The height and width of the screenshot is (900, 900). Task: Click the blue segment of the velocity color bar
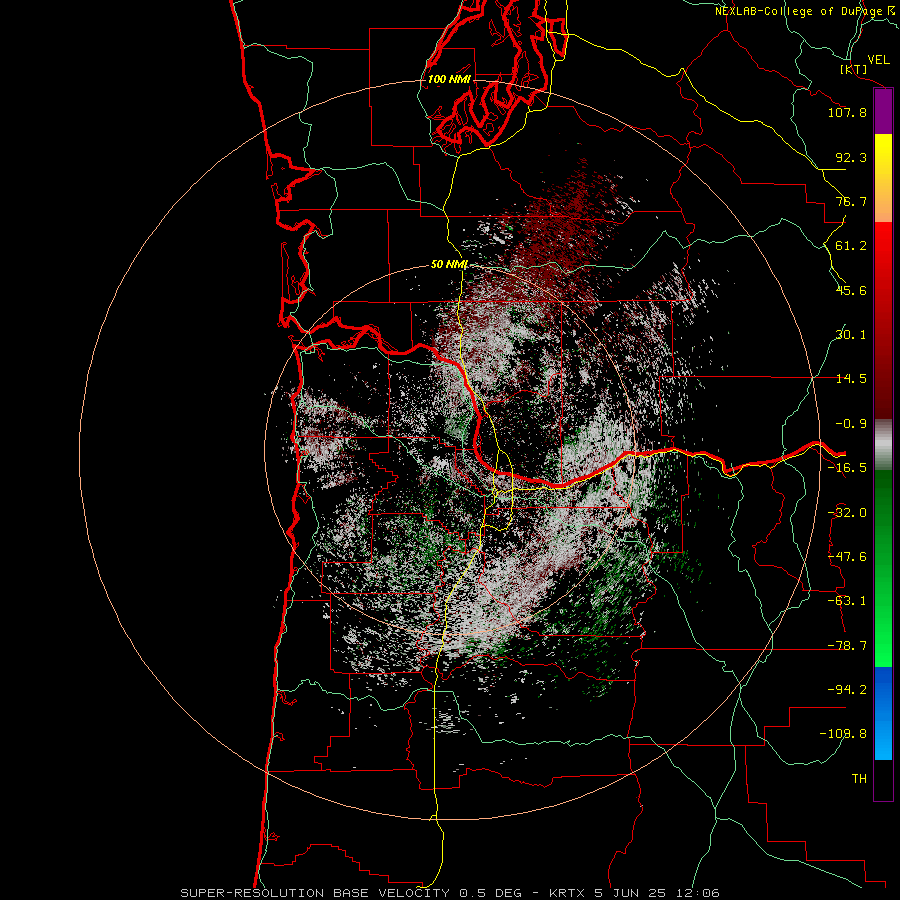883,713
